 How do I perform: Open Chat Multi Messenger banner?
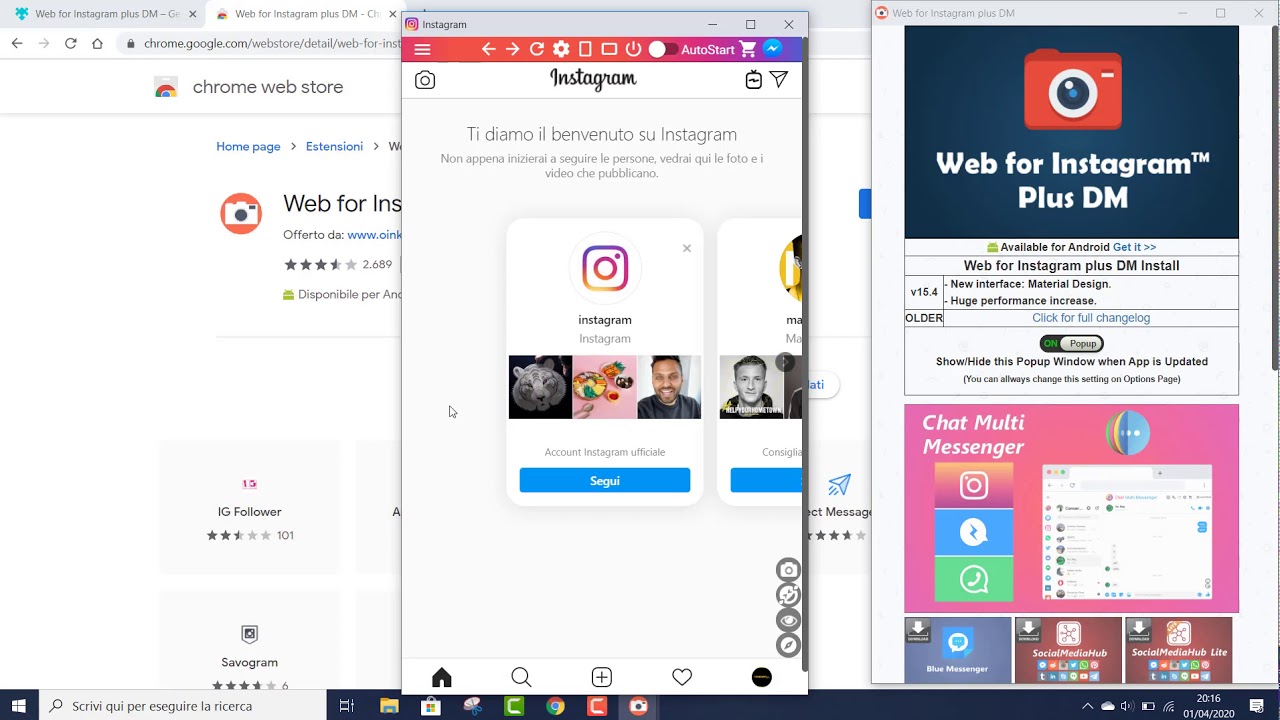(x=1071, y=508)
